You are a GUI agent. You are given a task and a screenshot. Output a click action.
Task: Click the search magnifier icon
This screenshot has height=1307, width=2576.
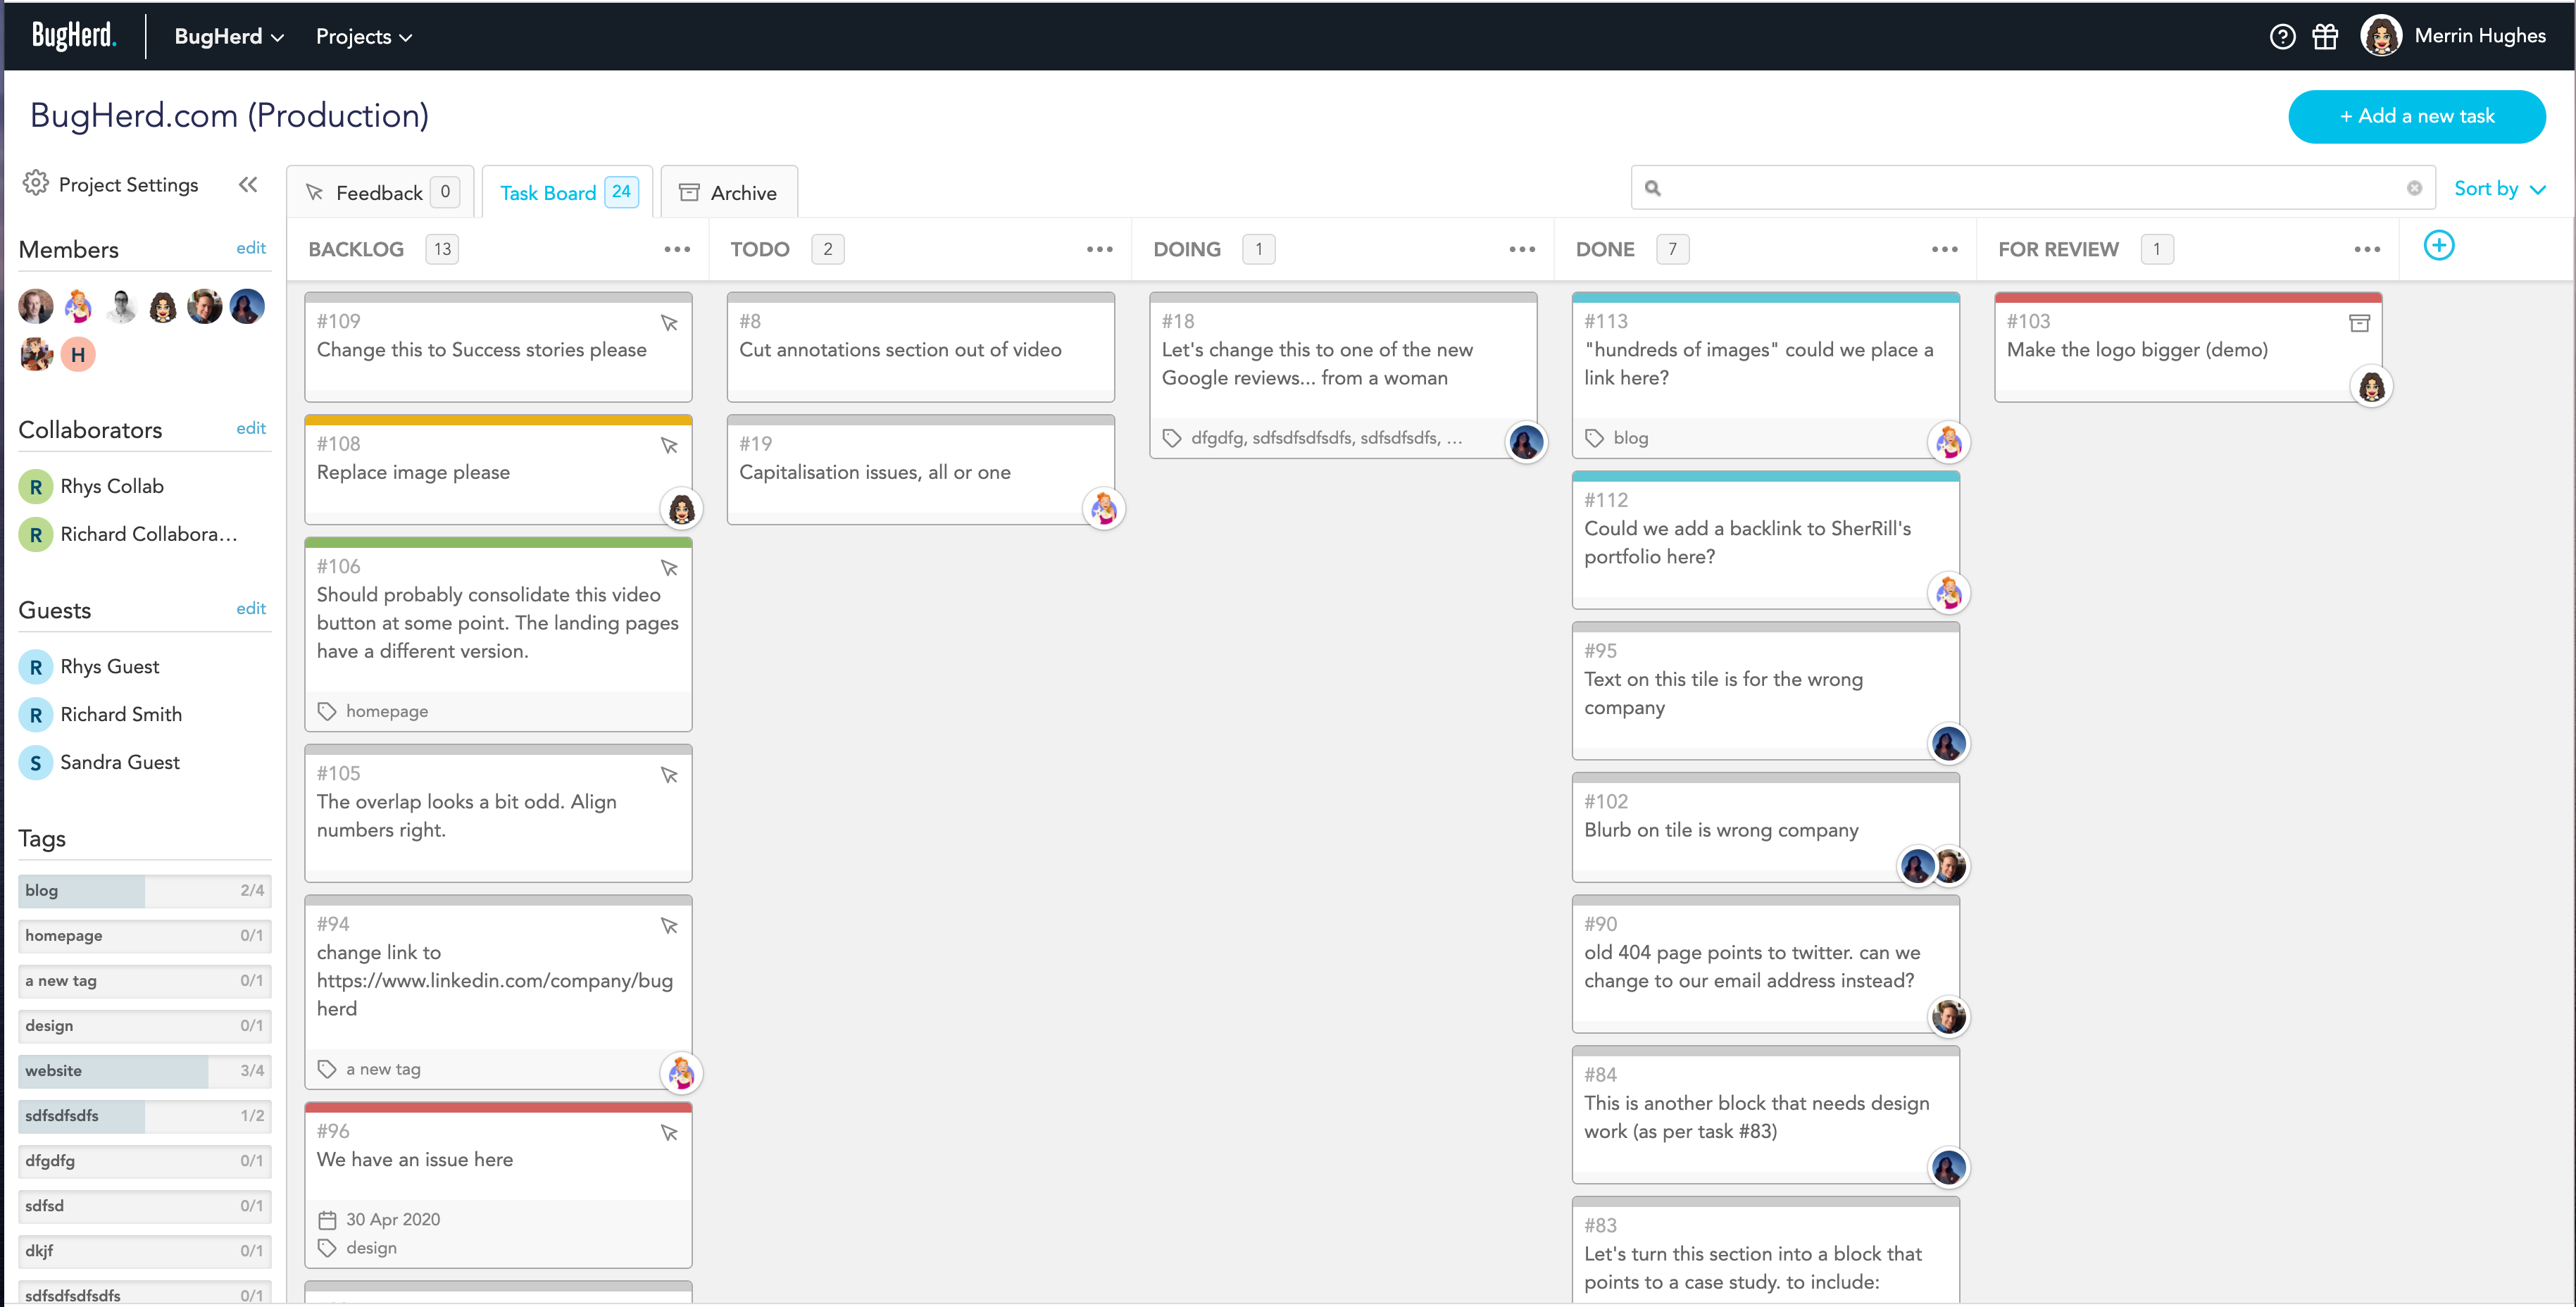1652,188
